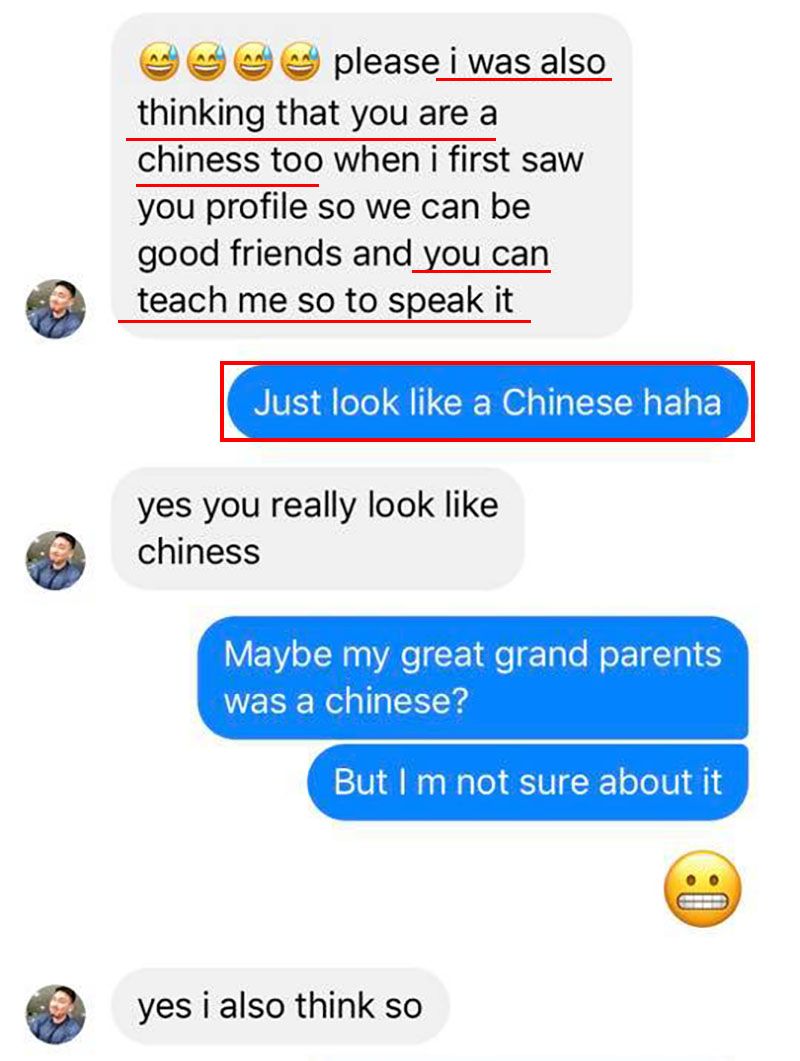Screen dimensions: 800x1061
Task: Tap the first sweat-smile emoji in the message
Action: pyautogui.click(x=160, y=62)
